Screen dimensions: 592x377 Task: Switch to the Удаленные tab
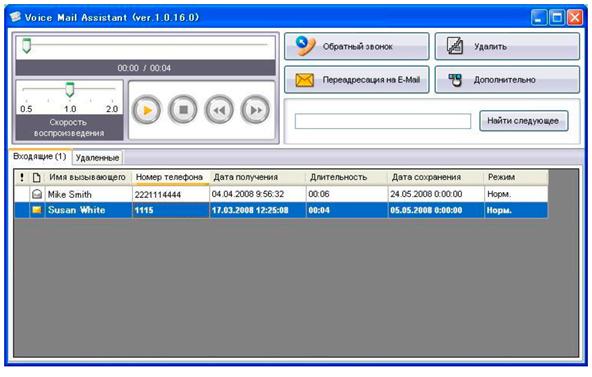(x=97, y=158)
